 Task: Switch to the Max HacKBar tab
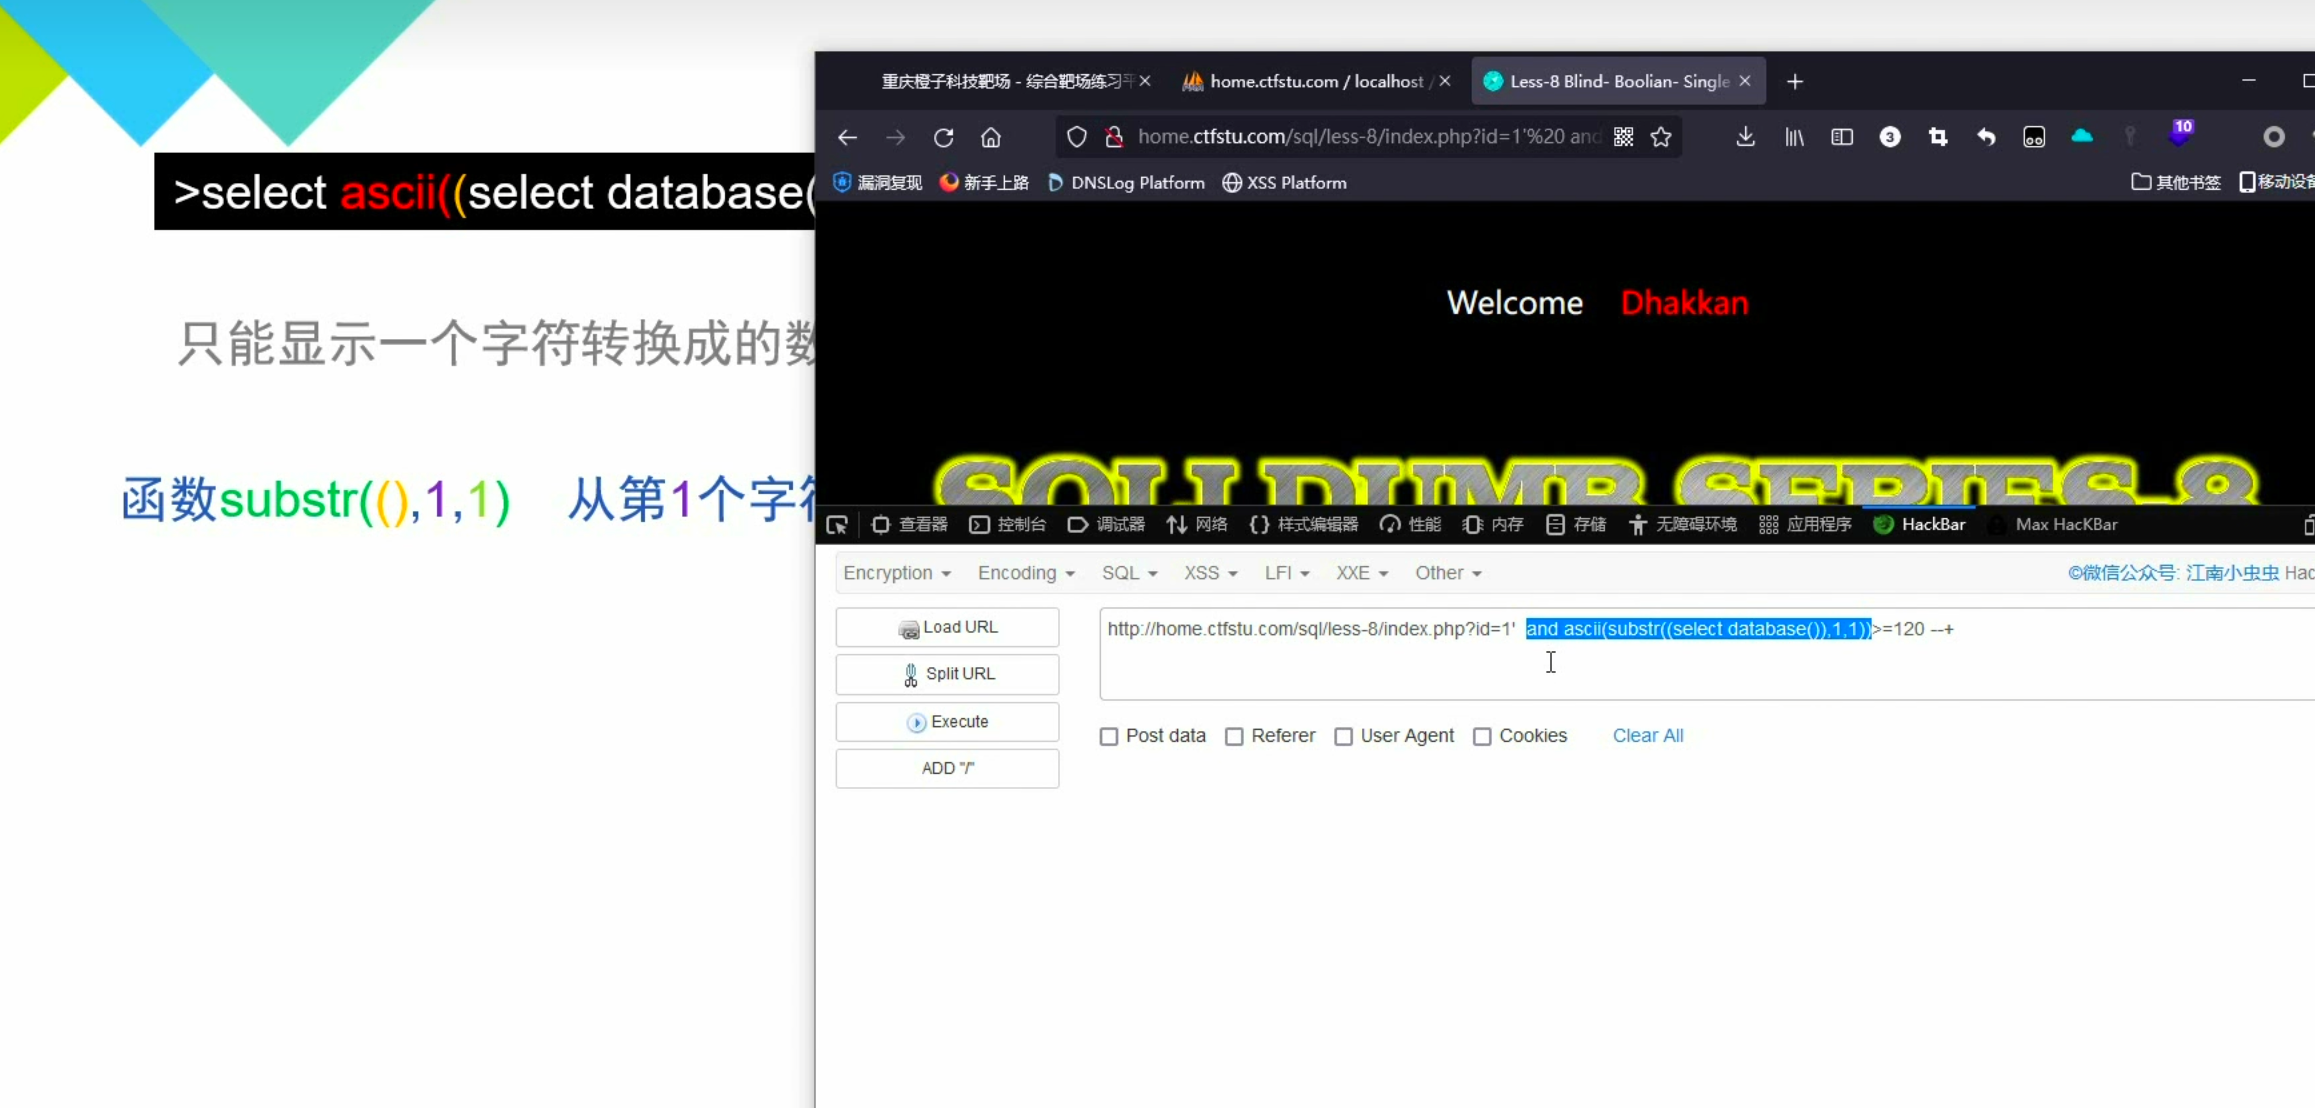point(2065,525)
